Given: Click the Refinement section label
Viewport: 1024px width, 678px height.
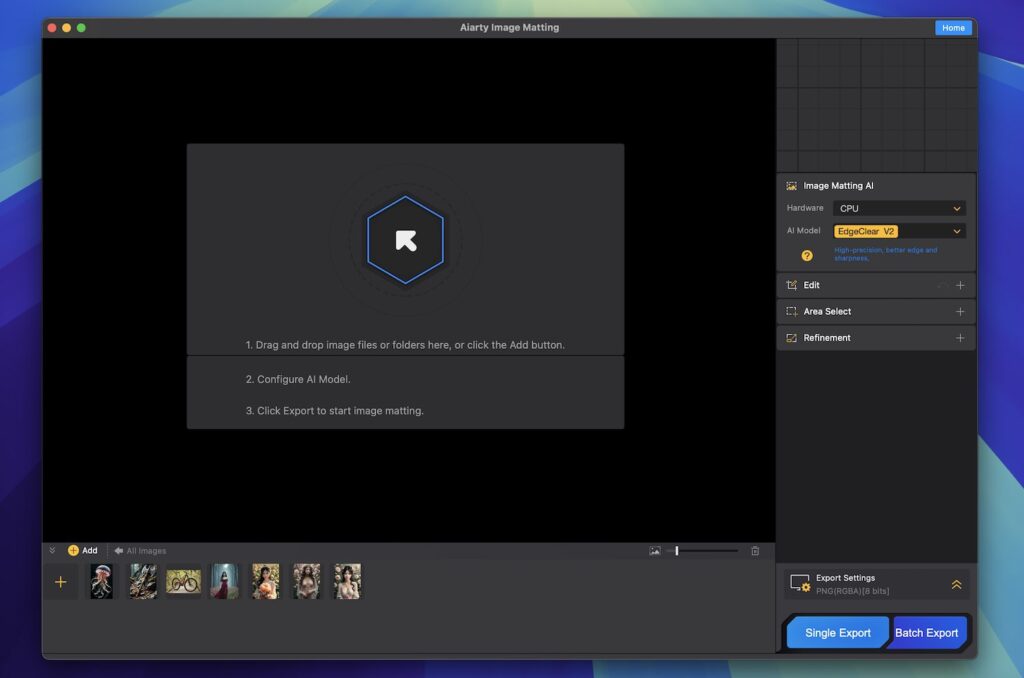Looking at the screenshot, I should [x=827, y=338].
